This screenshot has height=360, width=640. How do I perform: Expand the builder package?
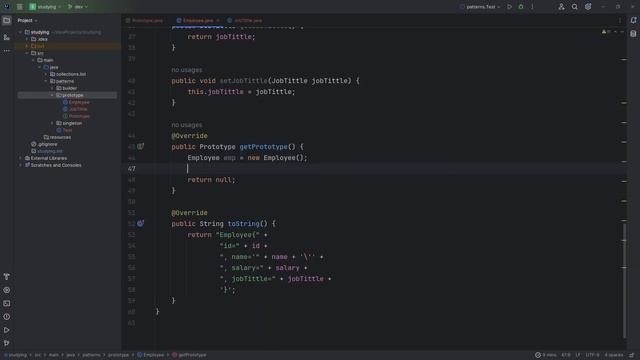[52, 88]
